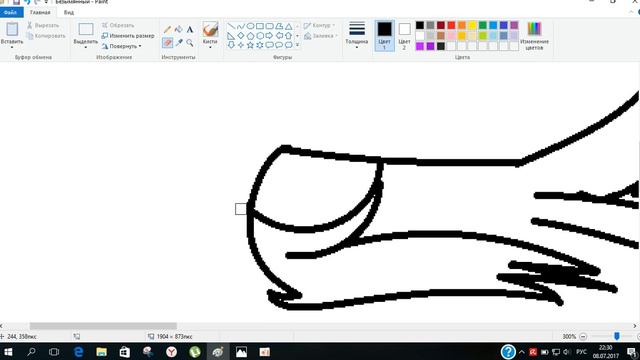Screen dimensions: 640x360
Task: Pick the yellow color swatch
Action: pyautogui.click(x=472, y=25)
